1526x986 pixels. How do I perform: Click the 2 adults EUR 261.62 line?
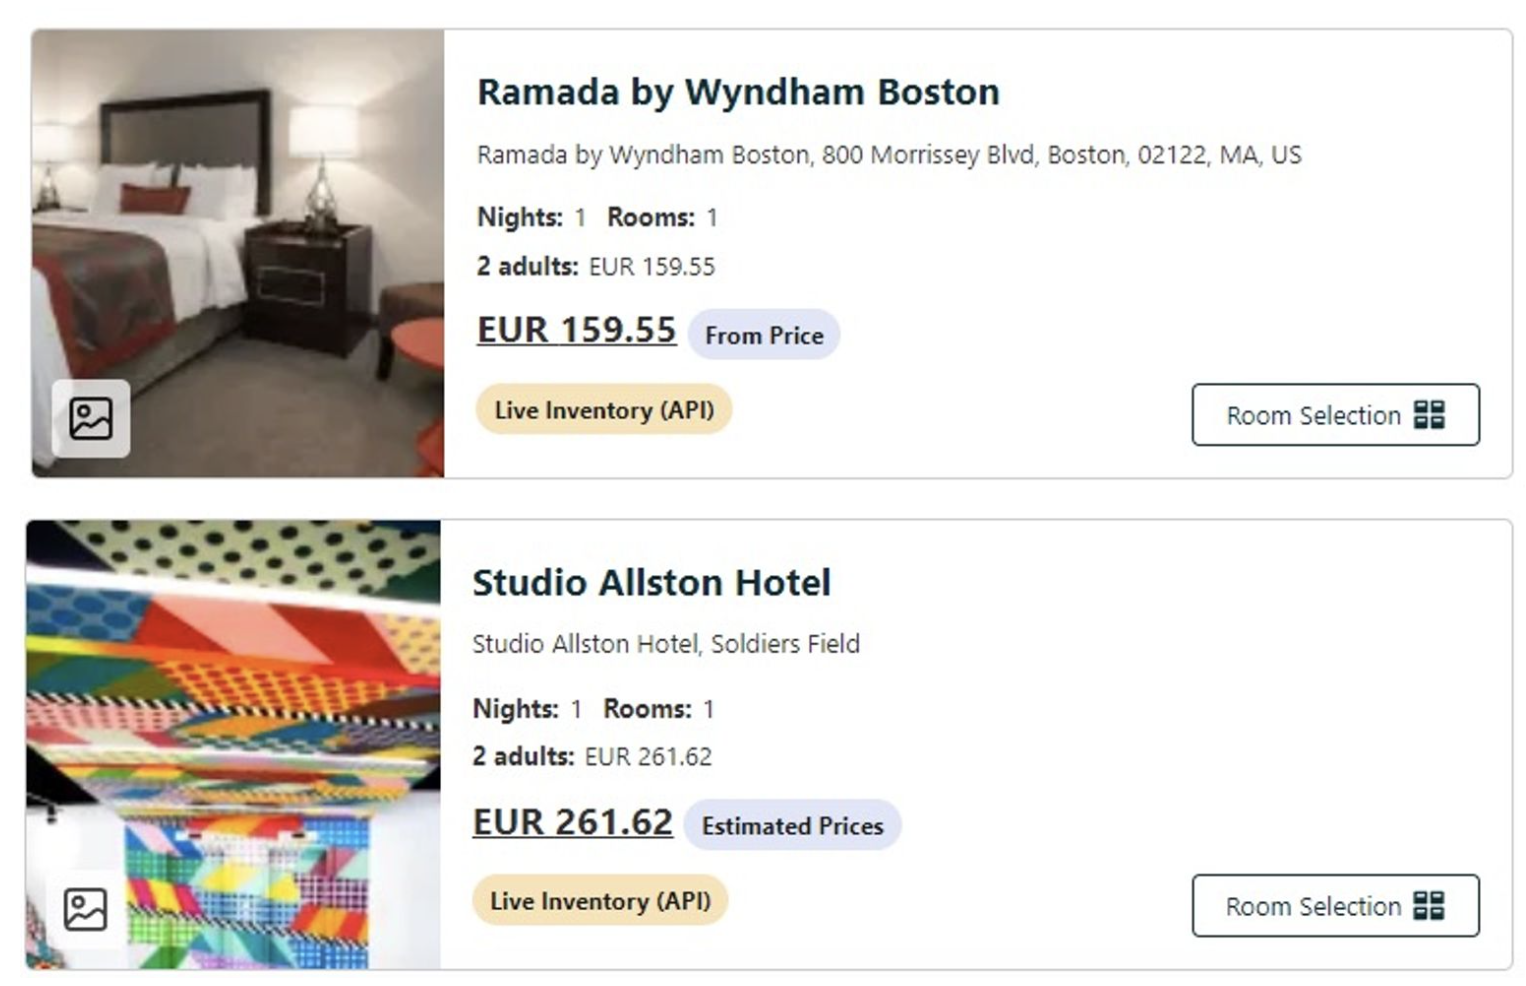pyautogui.click(x=591, y=757)
